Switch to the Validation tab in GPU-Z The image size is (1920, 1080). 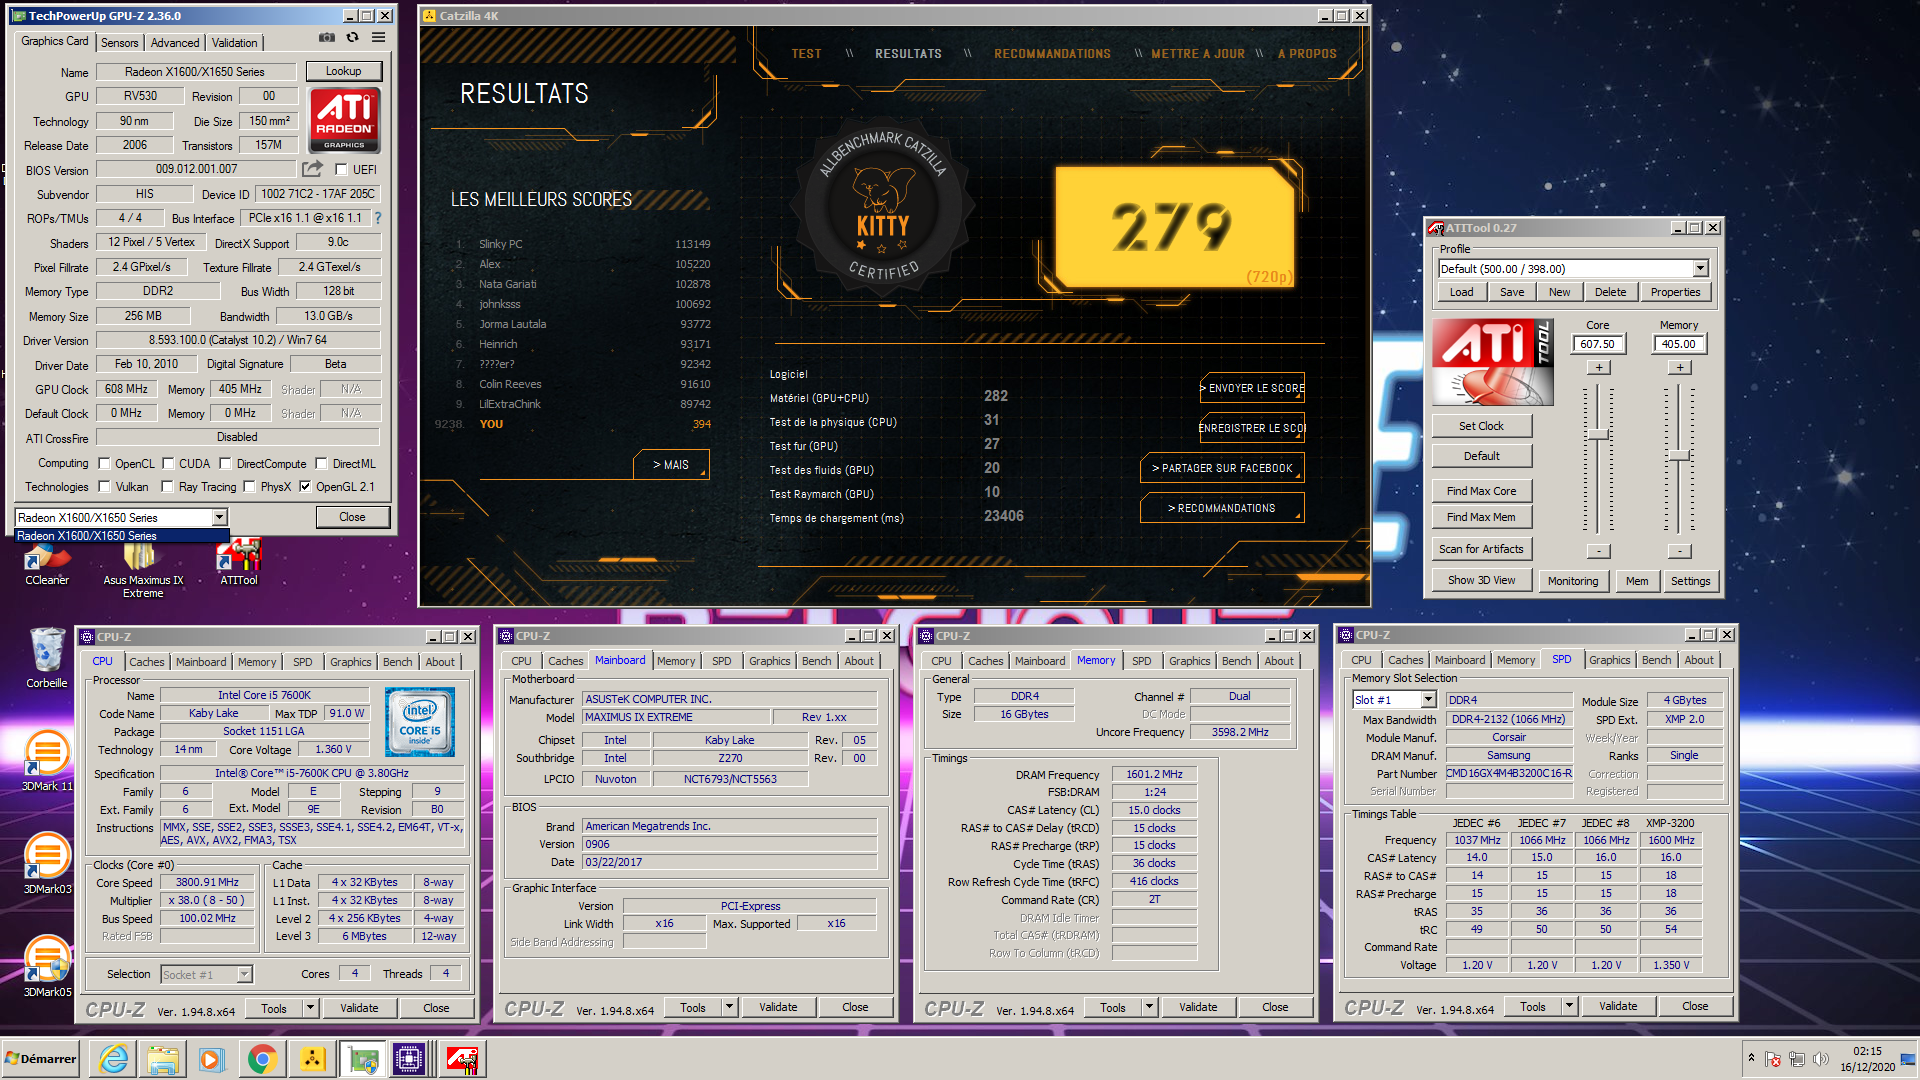234,42
